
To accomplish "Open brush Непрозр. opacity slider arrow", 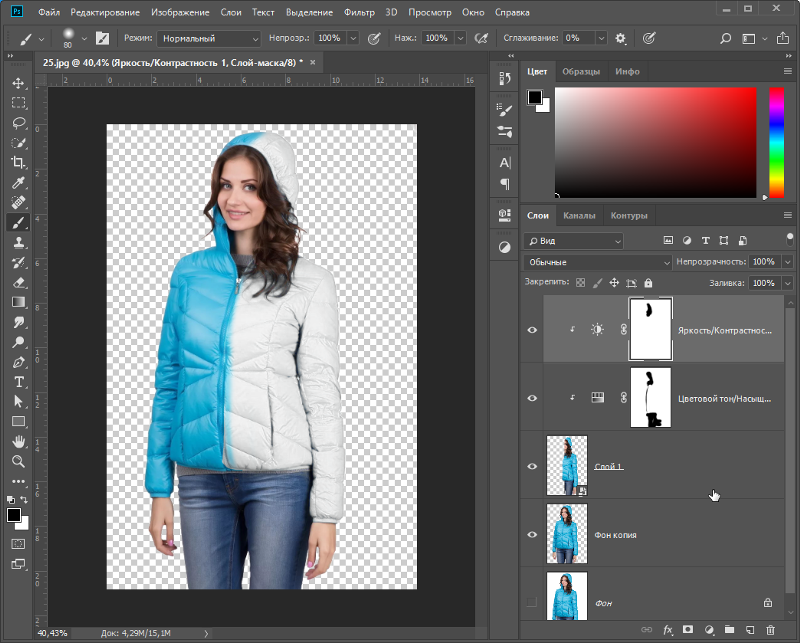I will 353,38.
